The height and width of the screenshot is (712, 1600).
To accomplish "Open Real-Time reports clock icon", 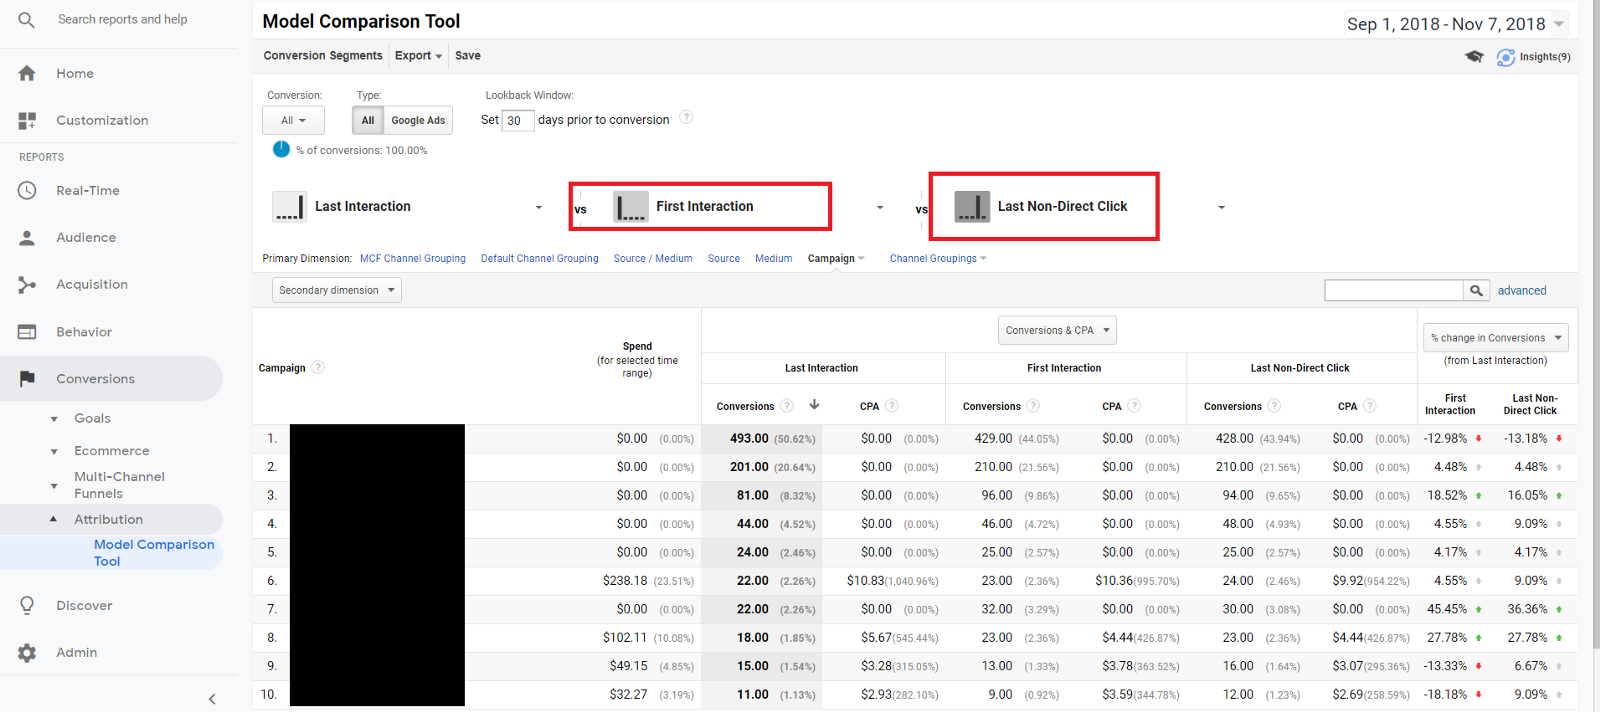I will pos(27,190).
